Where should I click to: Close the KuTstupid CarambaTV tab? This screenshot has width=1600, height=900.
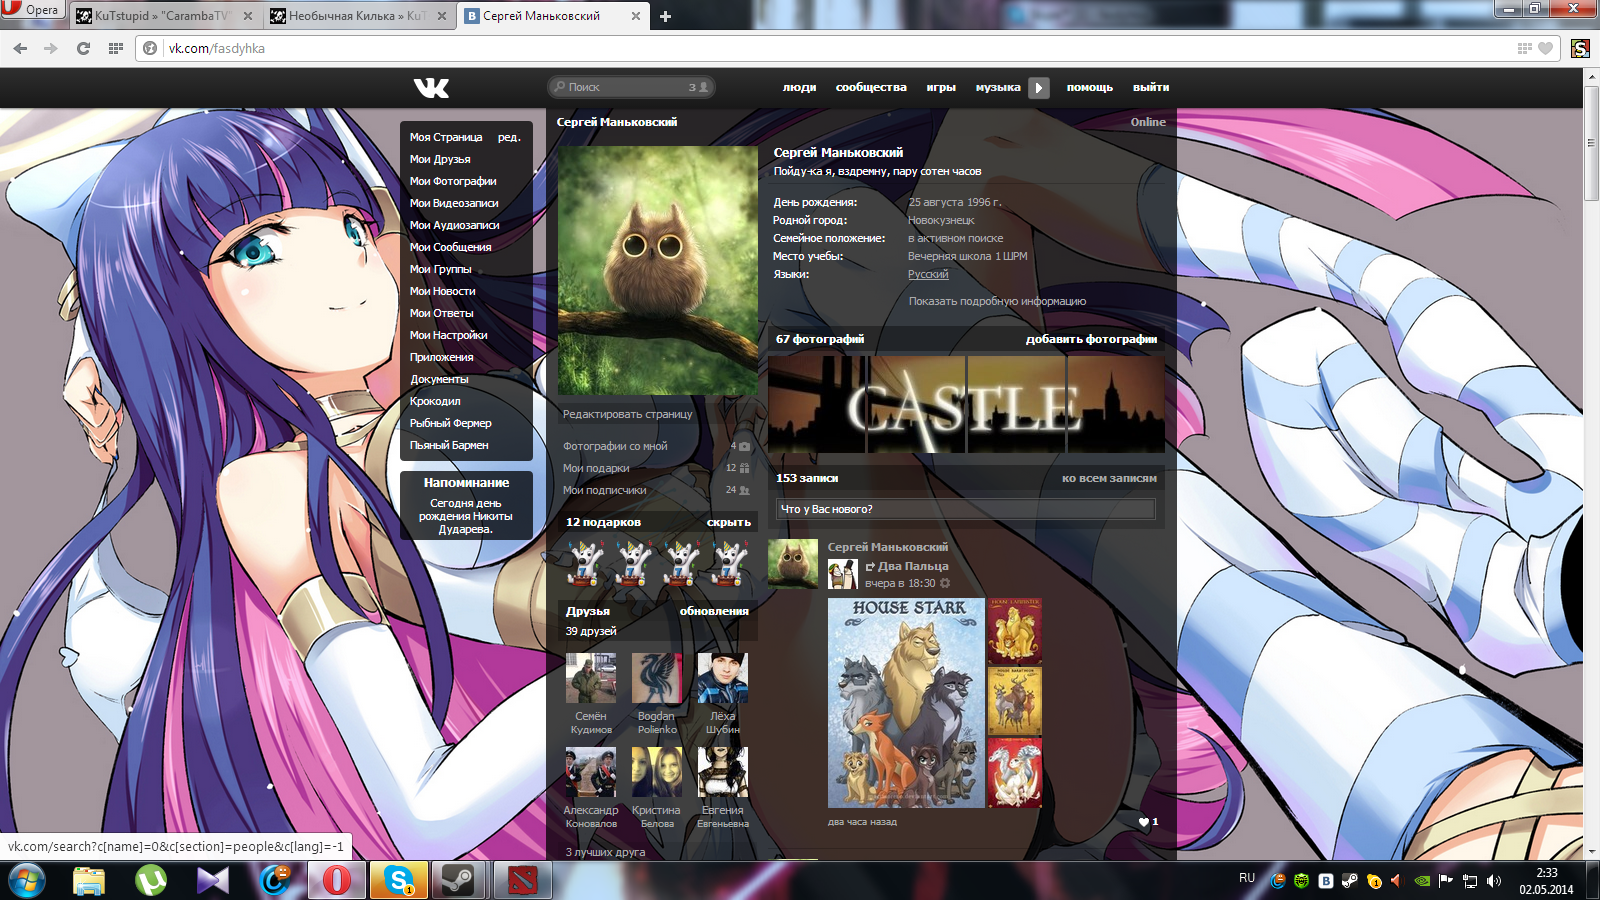(x=248, y=16)
